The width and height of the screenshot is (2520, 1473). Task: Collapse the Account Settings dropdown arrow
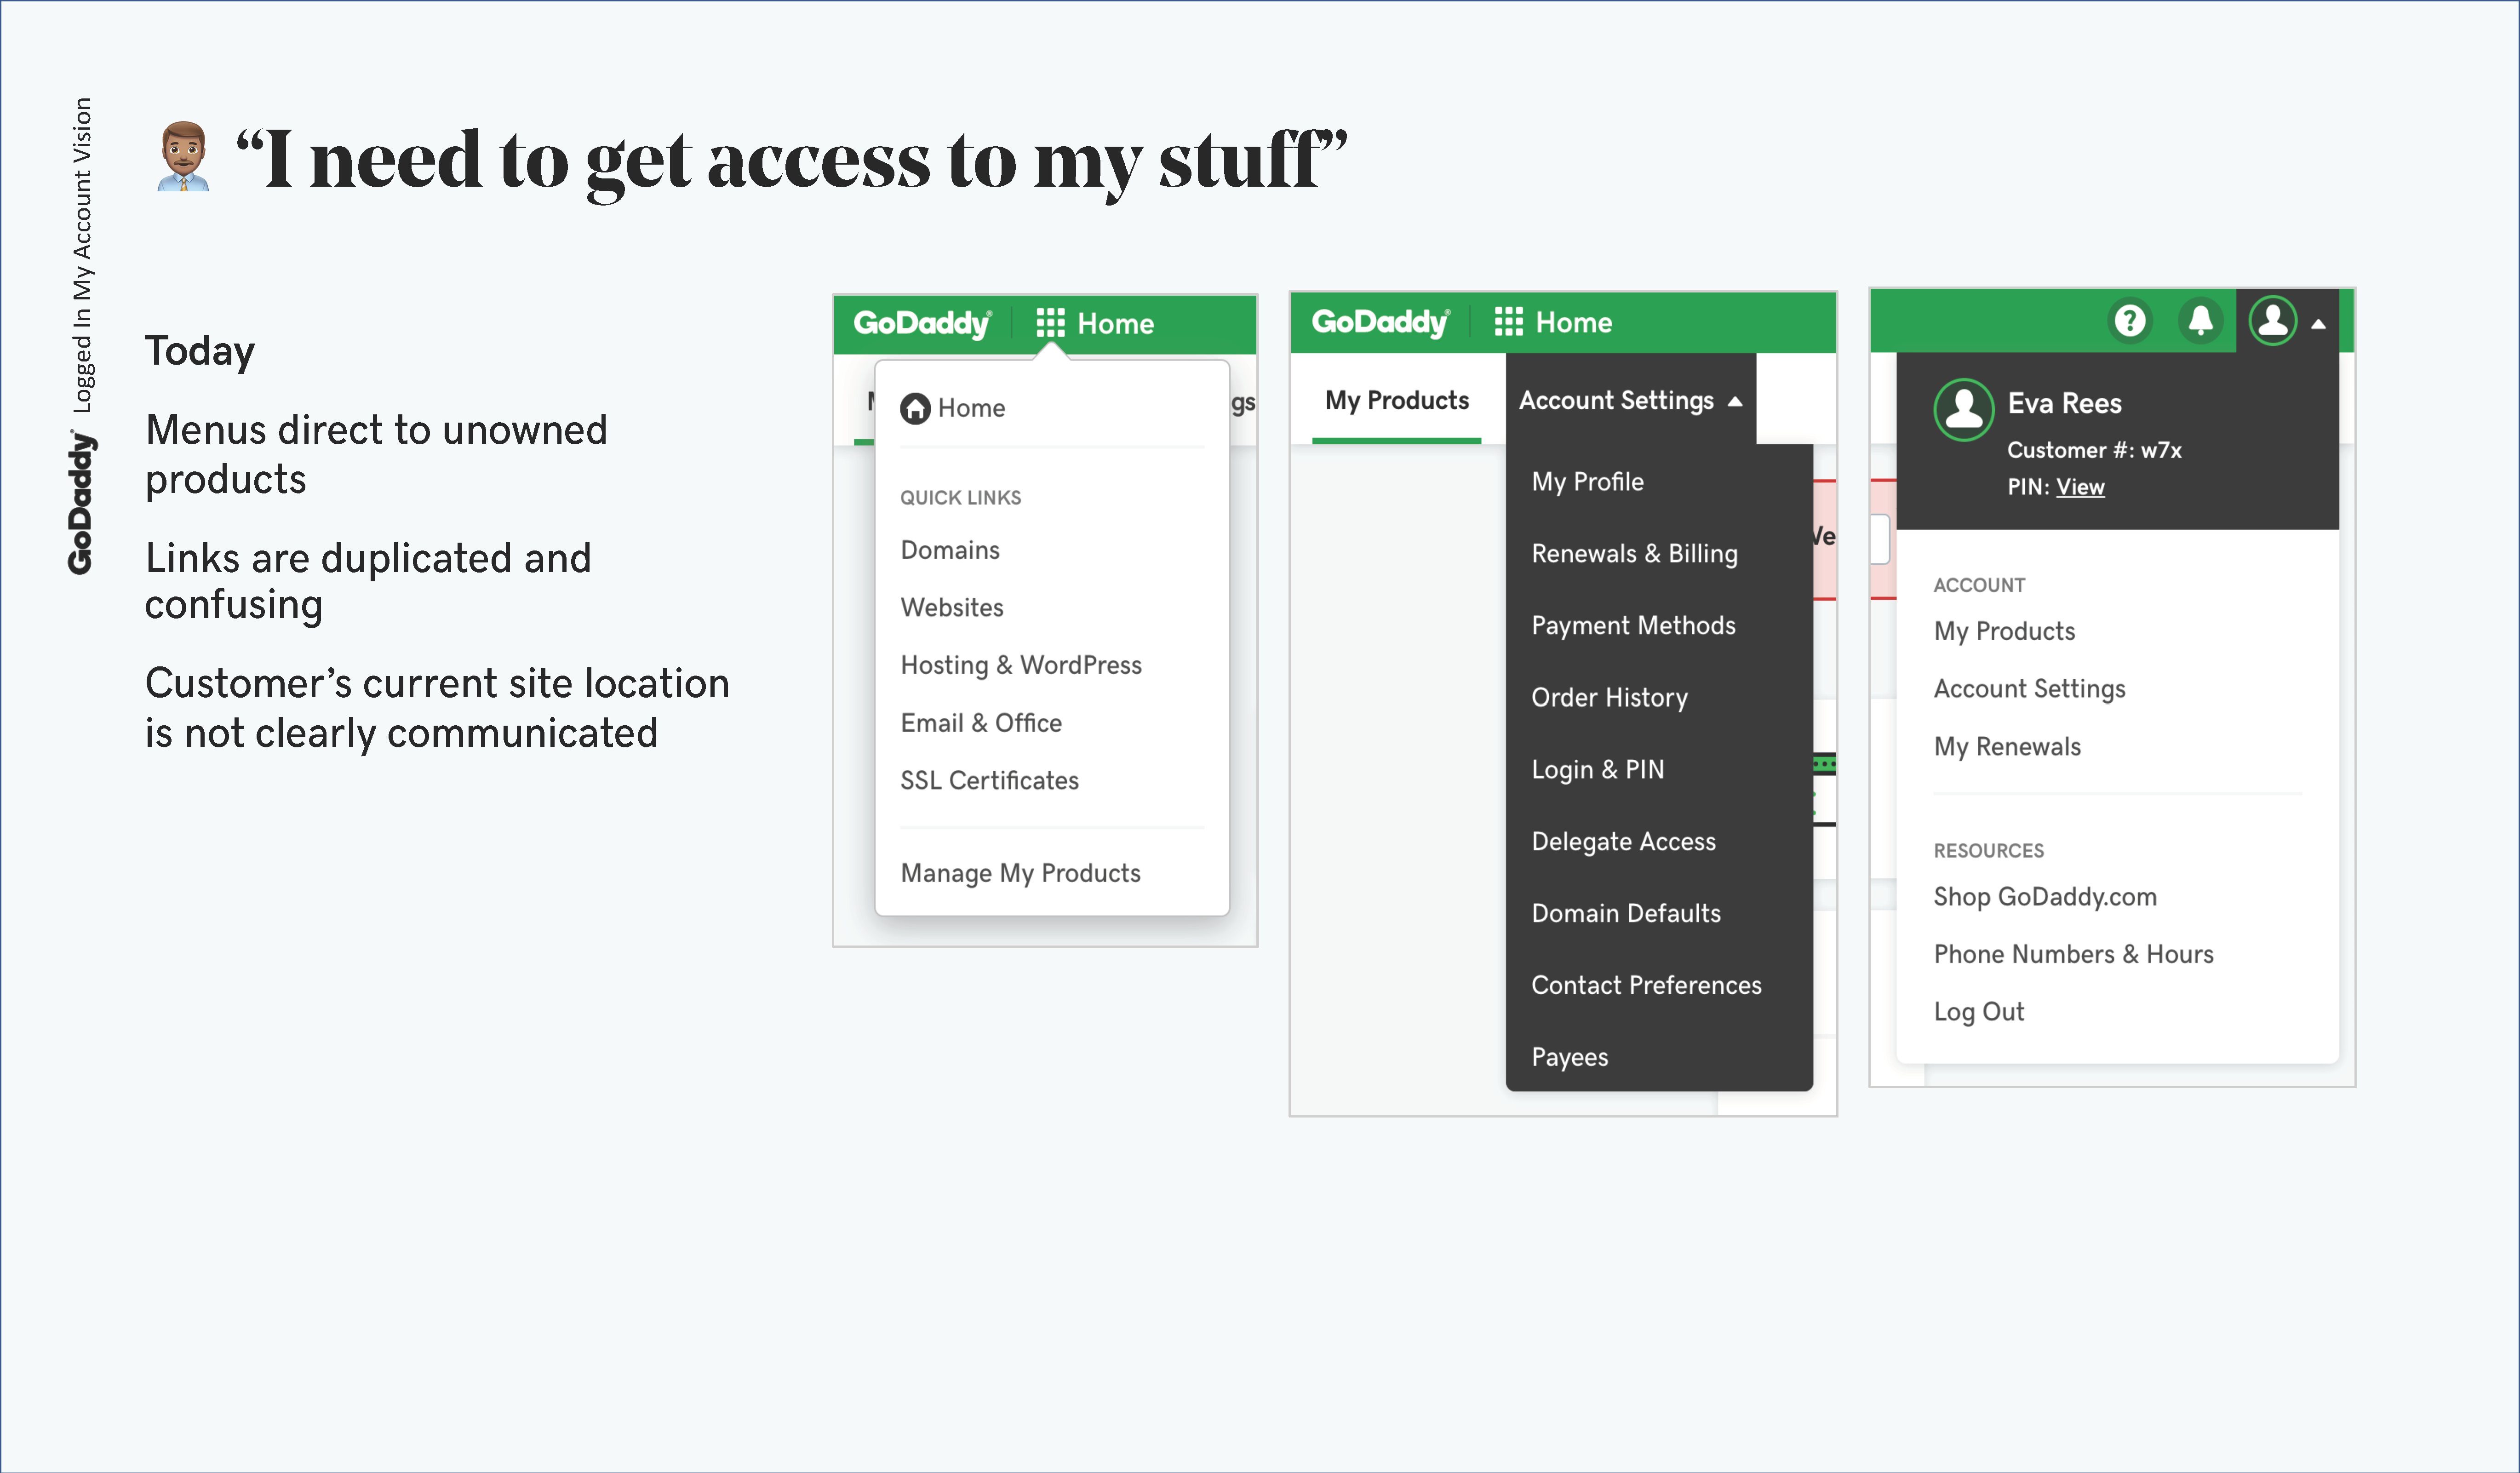(x=1736, y=401)
